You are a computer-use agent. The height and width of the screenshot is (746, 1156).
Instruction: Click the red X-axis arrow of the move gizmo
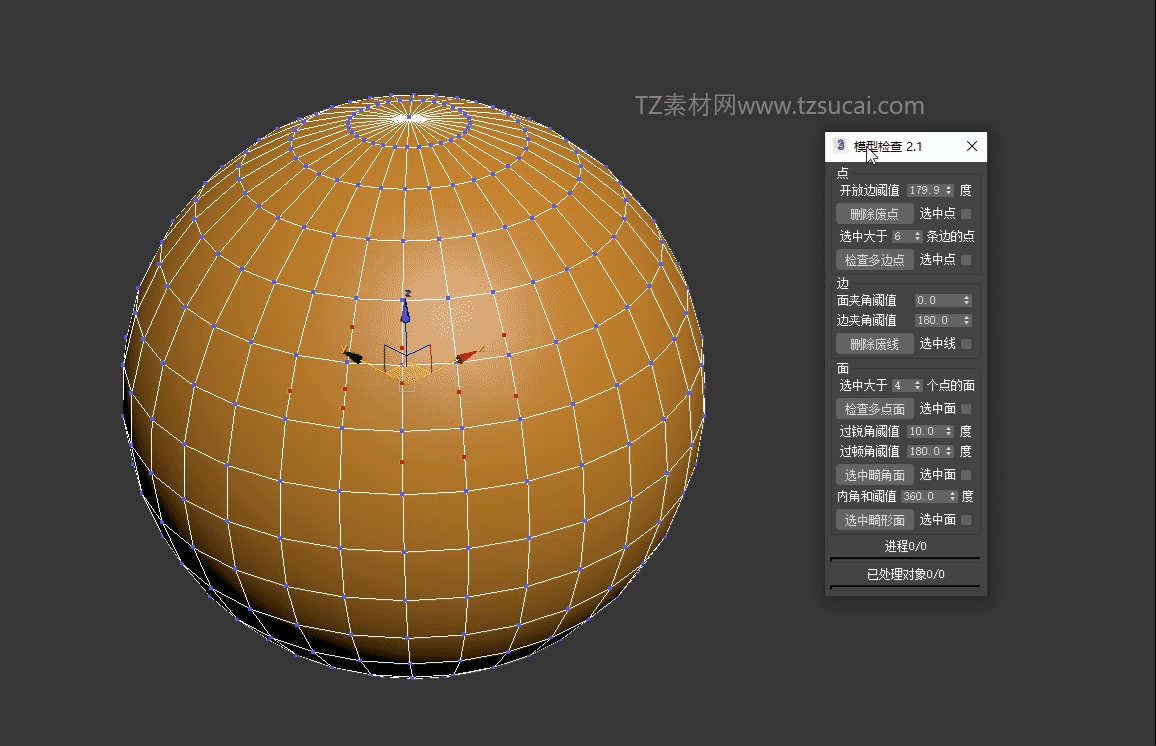tap(465, 356)
